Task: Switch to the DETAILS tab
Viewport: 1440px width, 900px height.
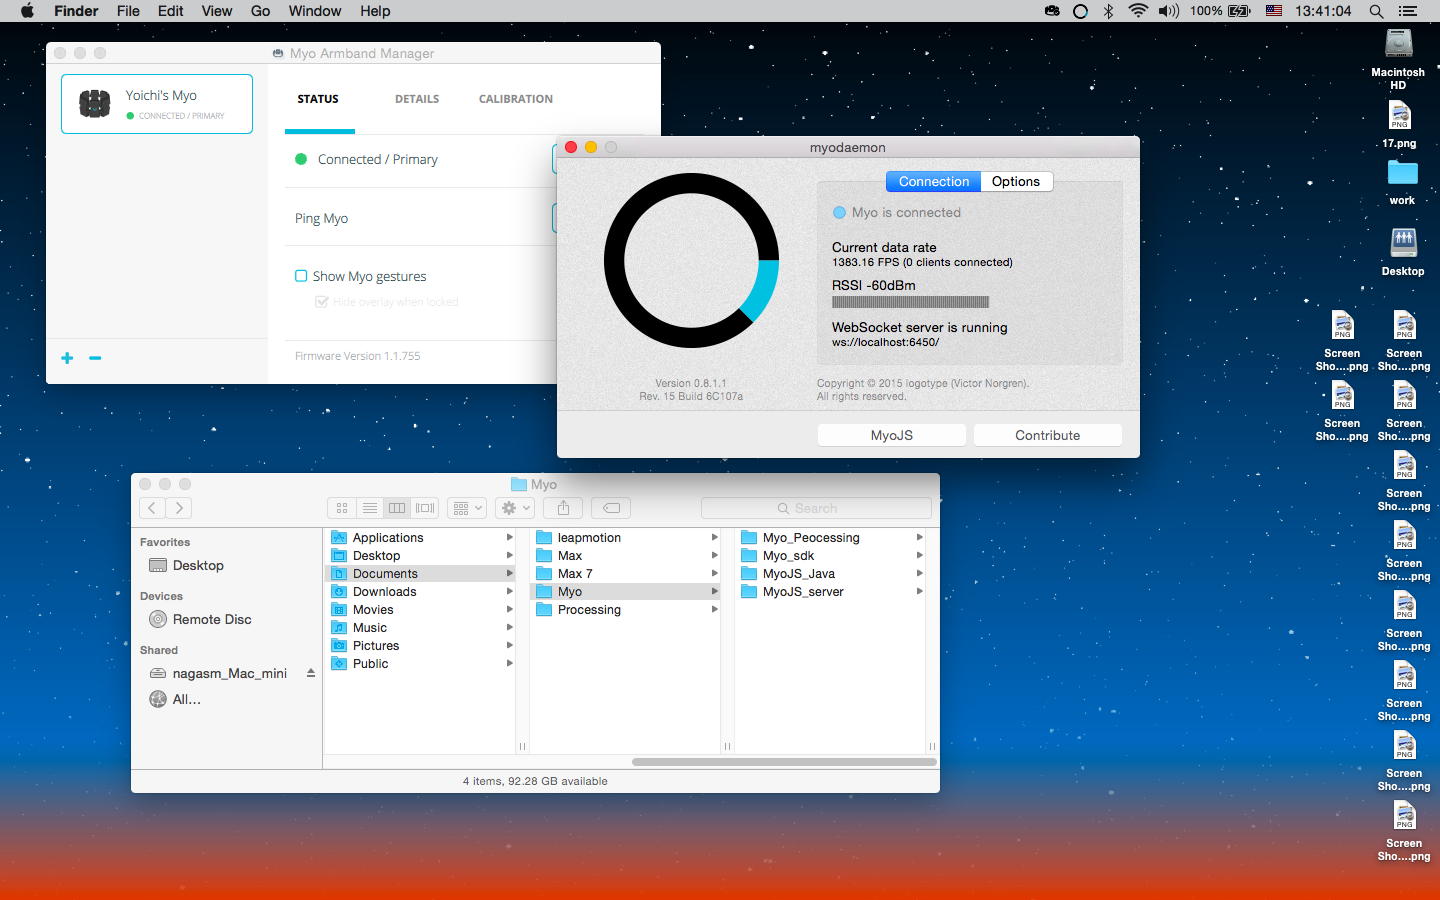Action: pyautogui.click(x=417, y=99)
